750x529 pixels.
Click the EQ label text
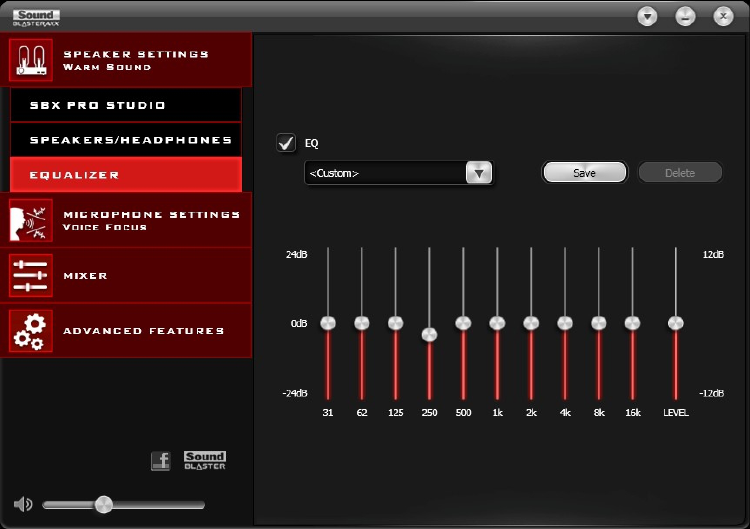[x=312, y=143]
